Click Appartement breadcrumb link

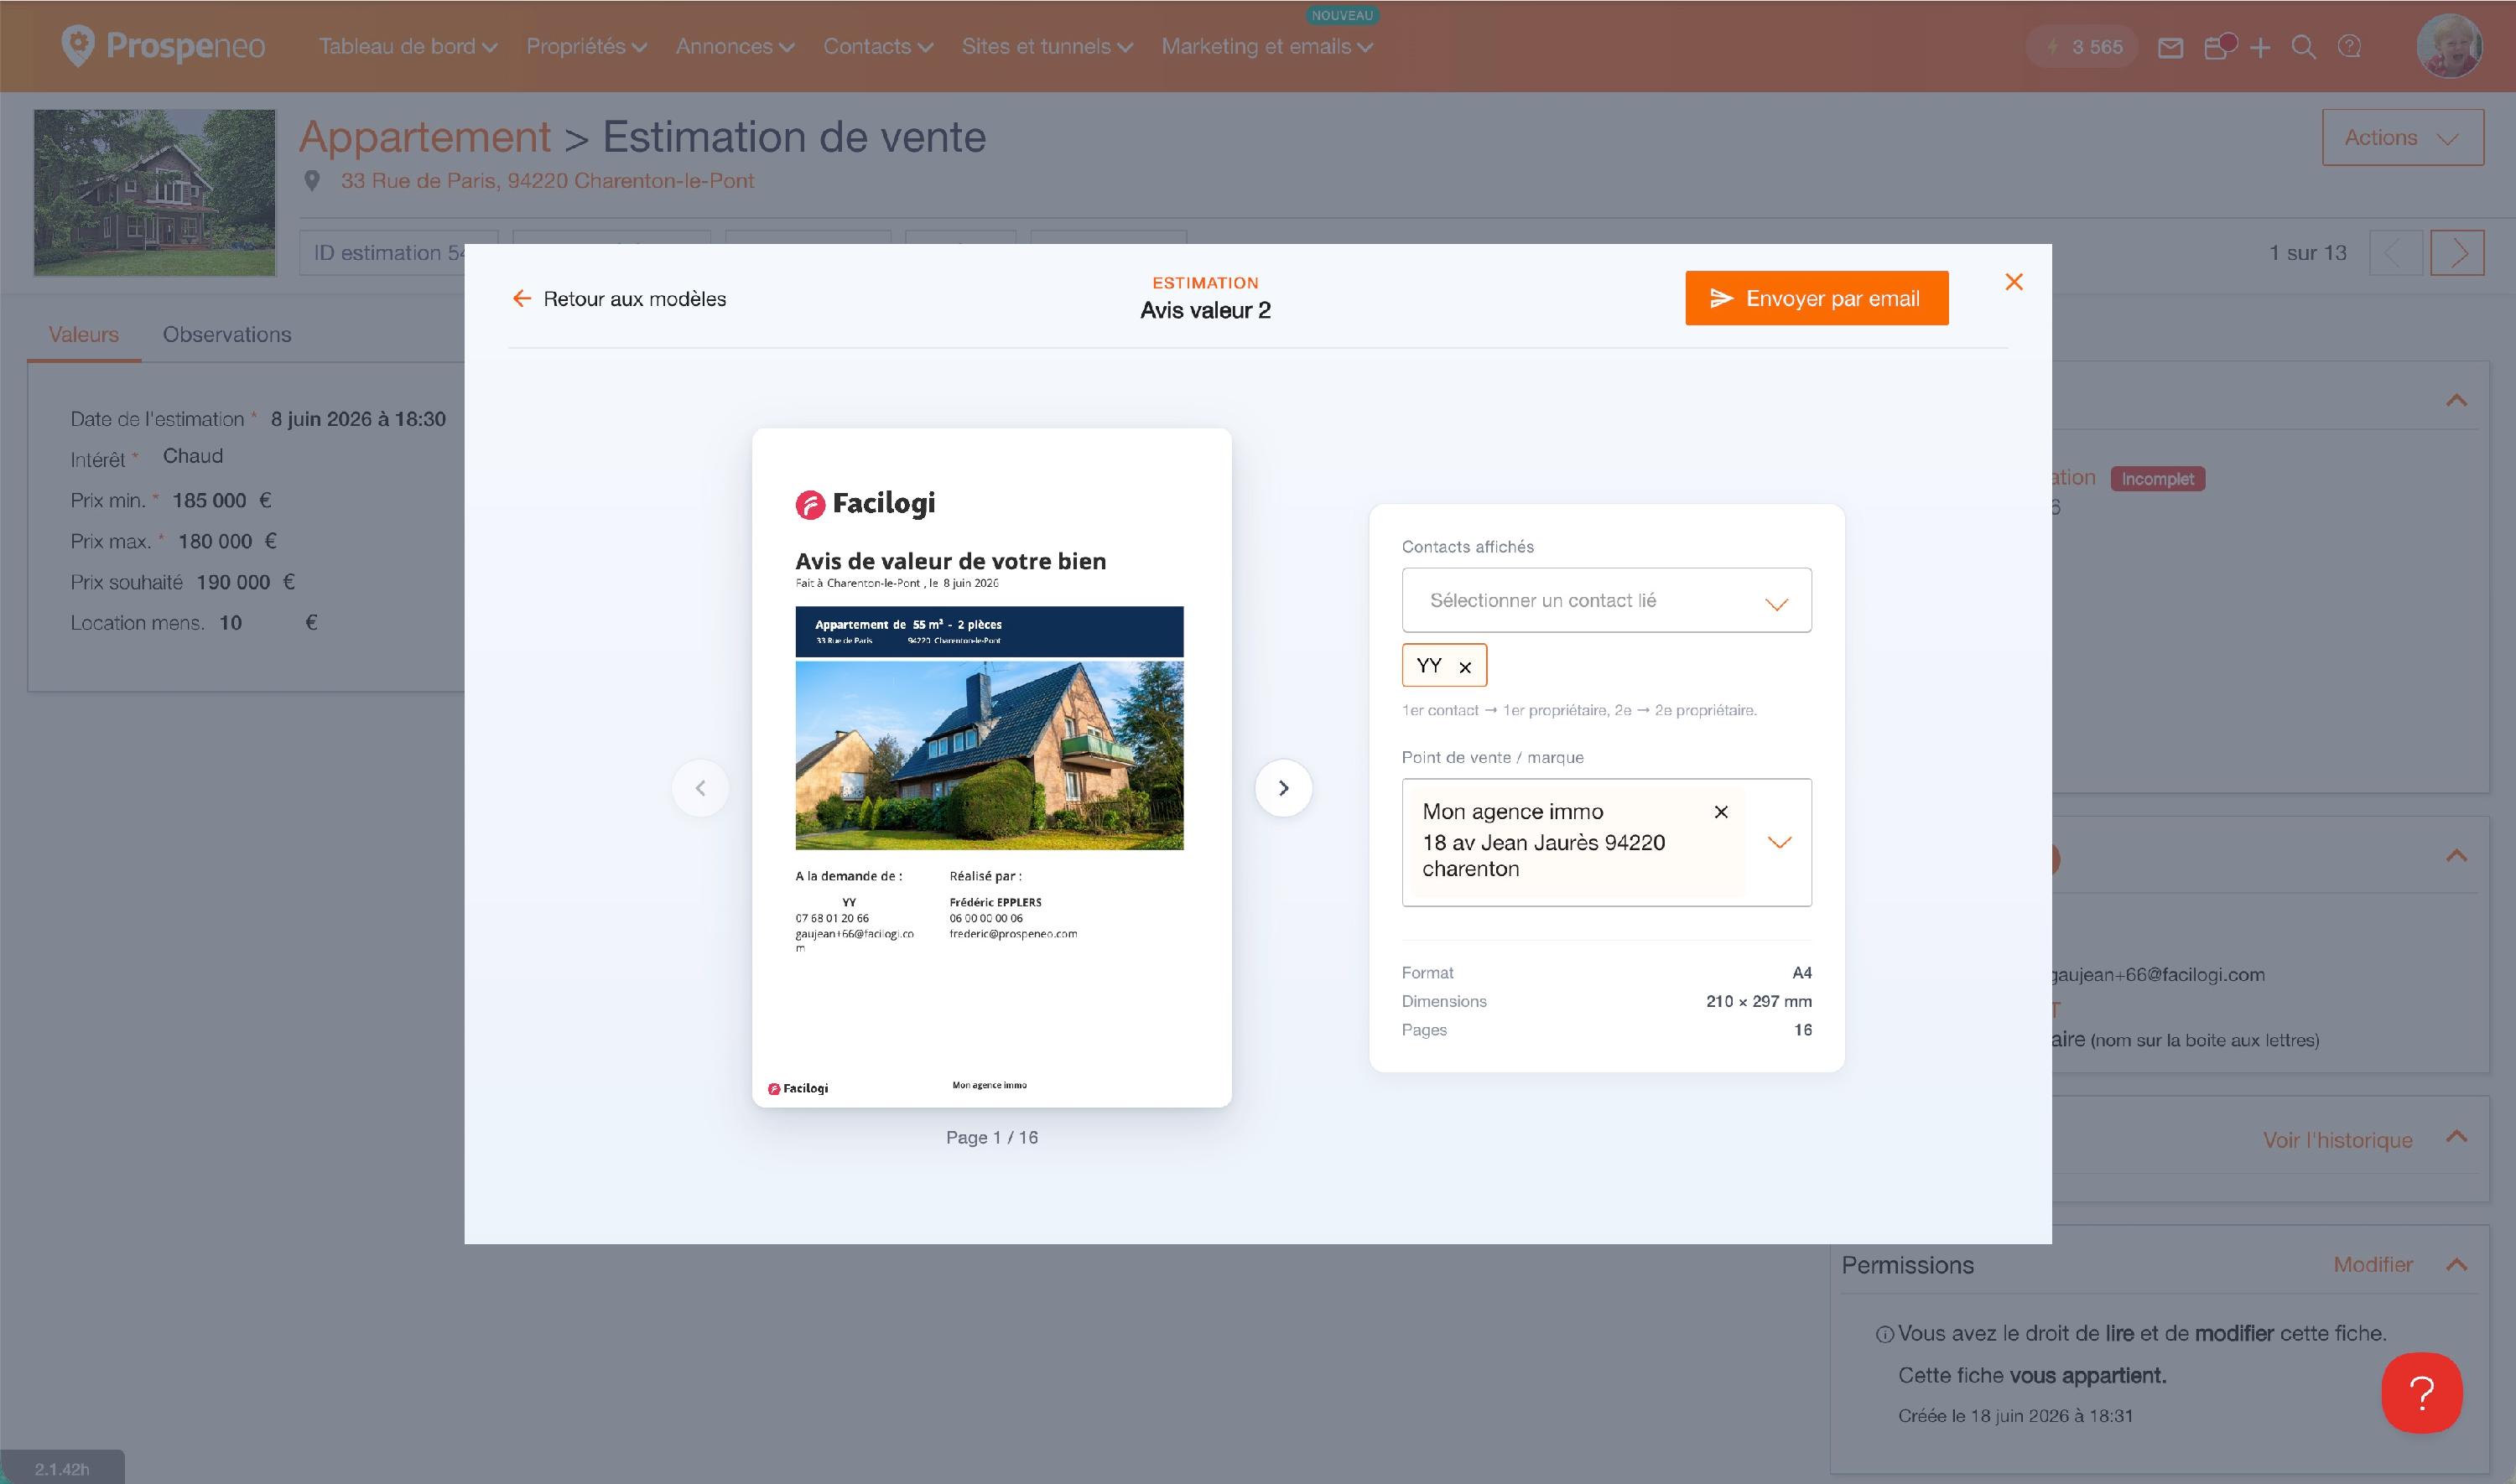click(x=425, y=137)
